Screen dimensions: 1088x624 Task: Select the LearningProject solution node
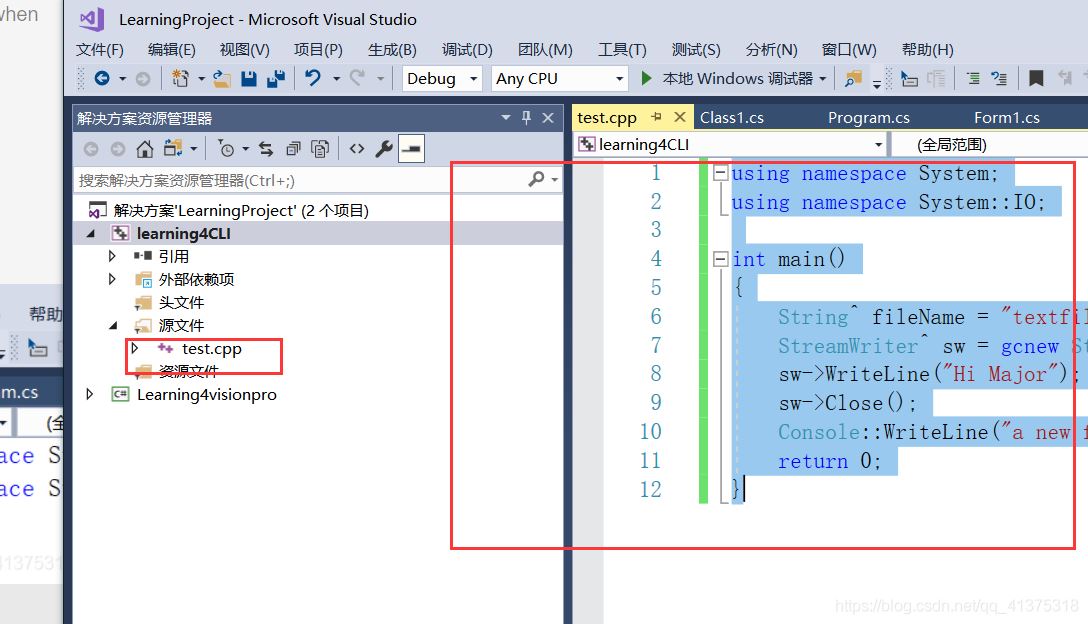click(241, 210)
